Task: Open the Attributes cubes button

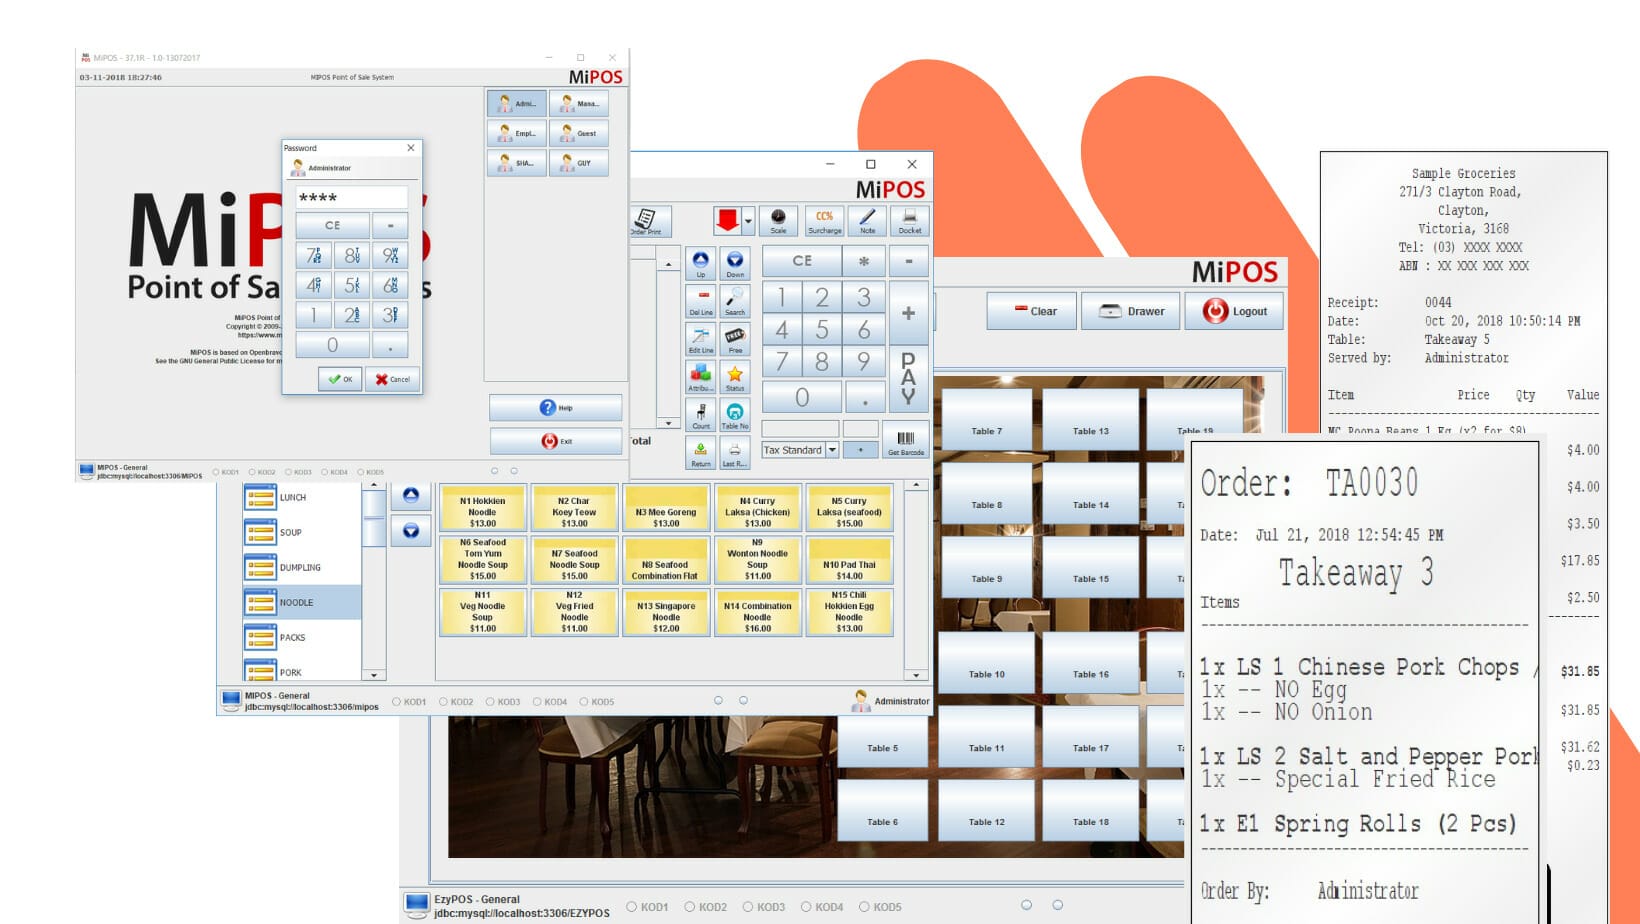Action: click(701, 378)
